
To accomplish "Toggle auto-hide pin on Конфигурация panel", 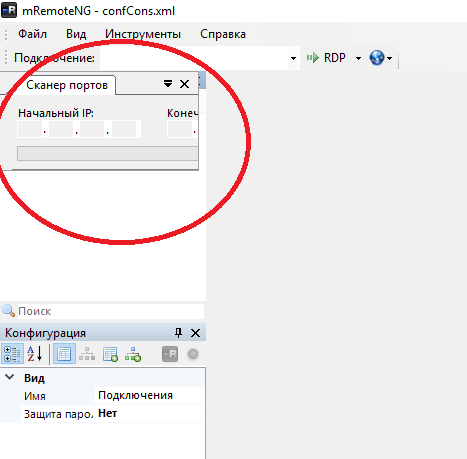I will (178, 333).
